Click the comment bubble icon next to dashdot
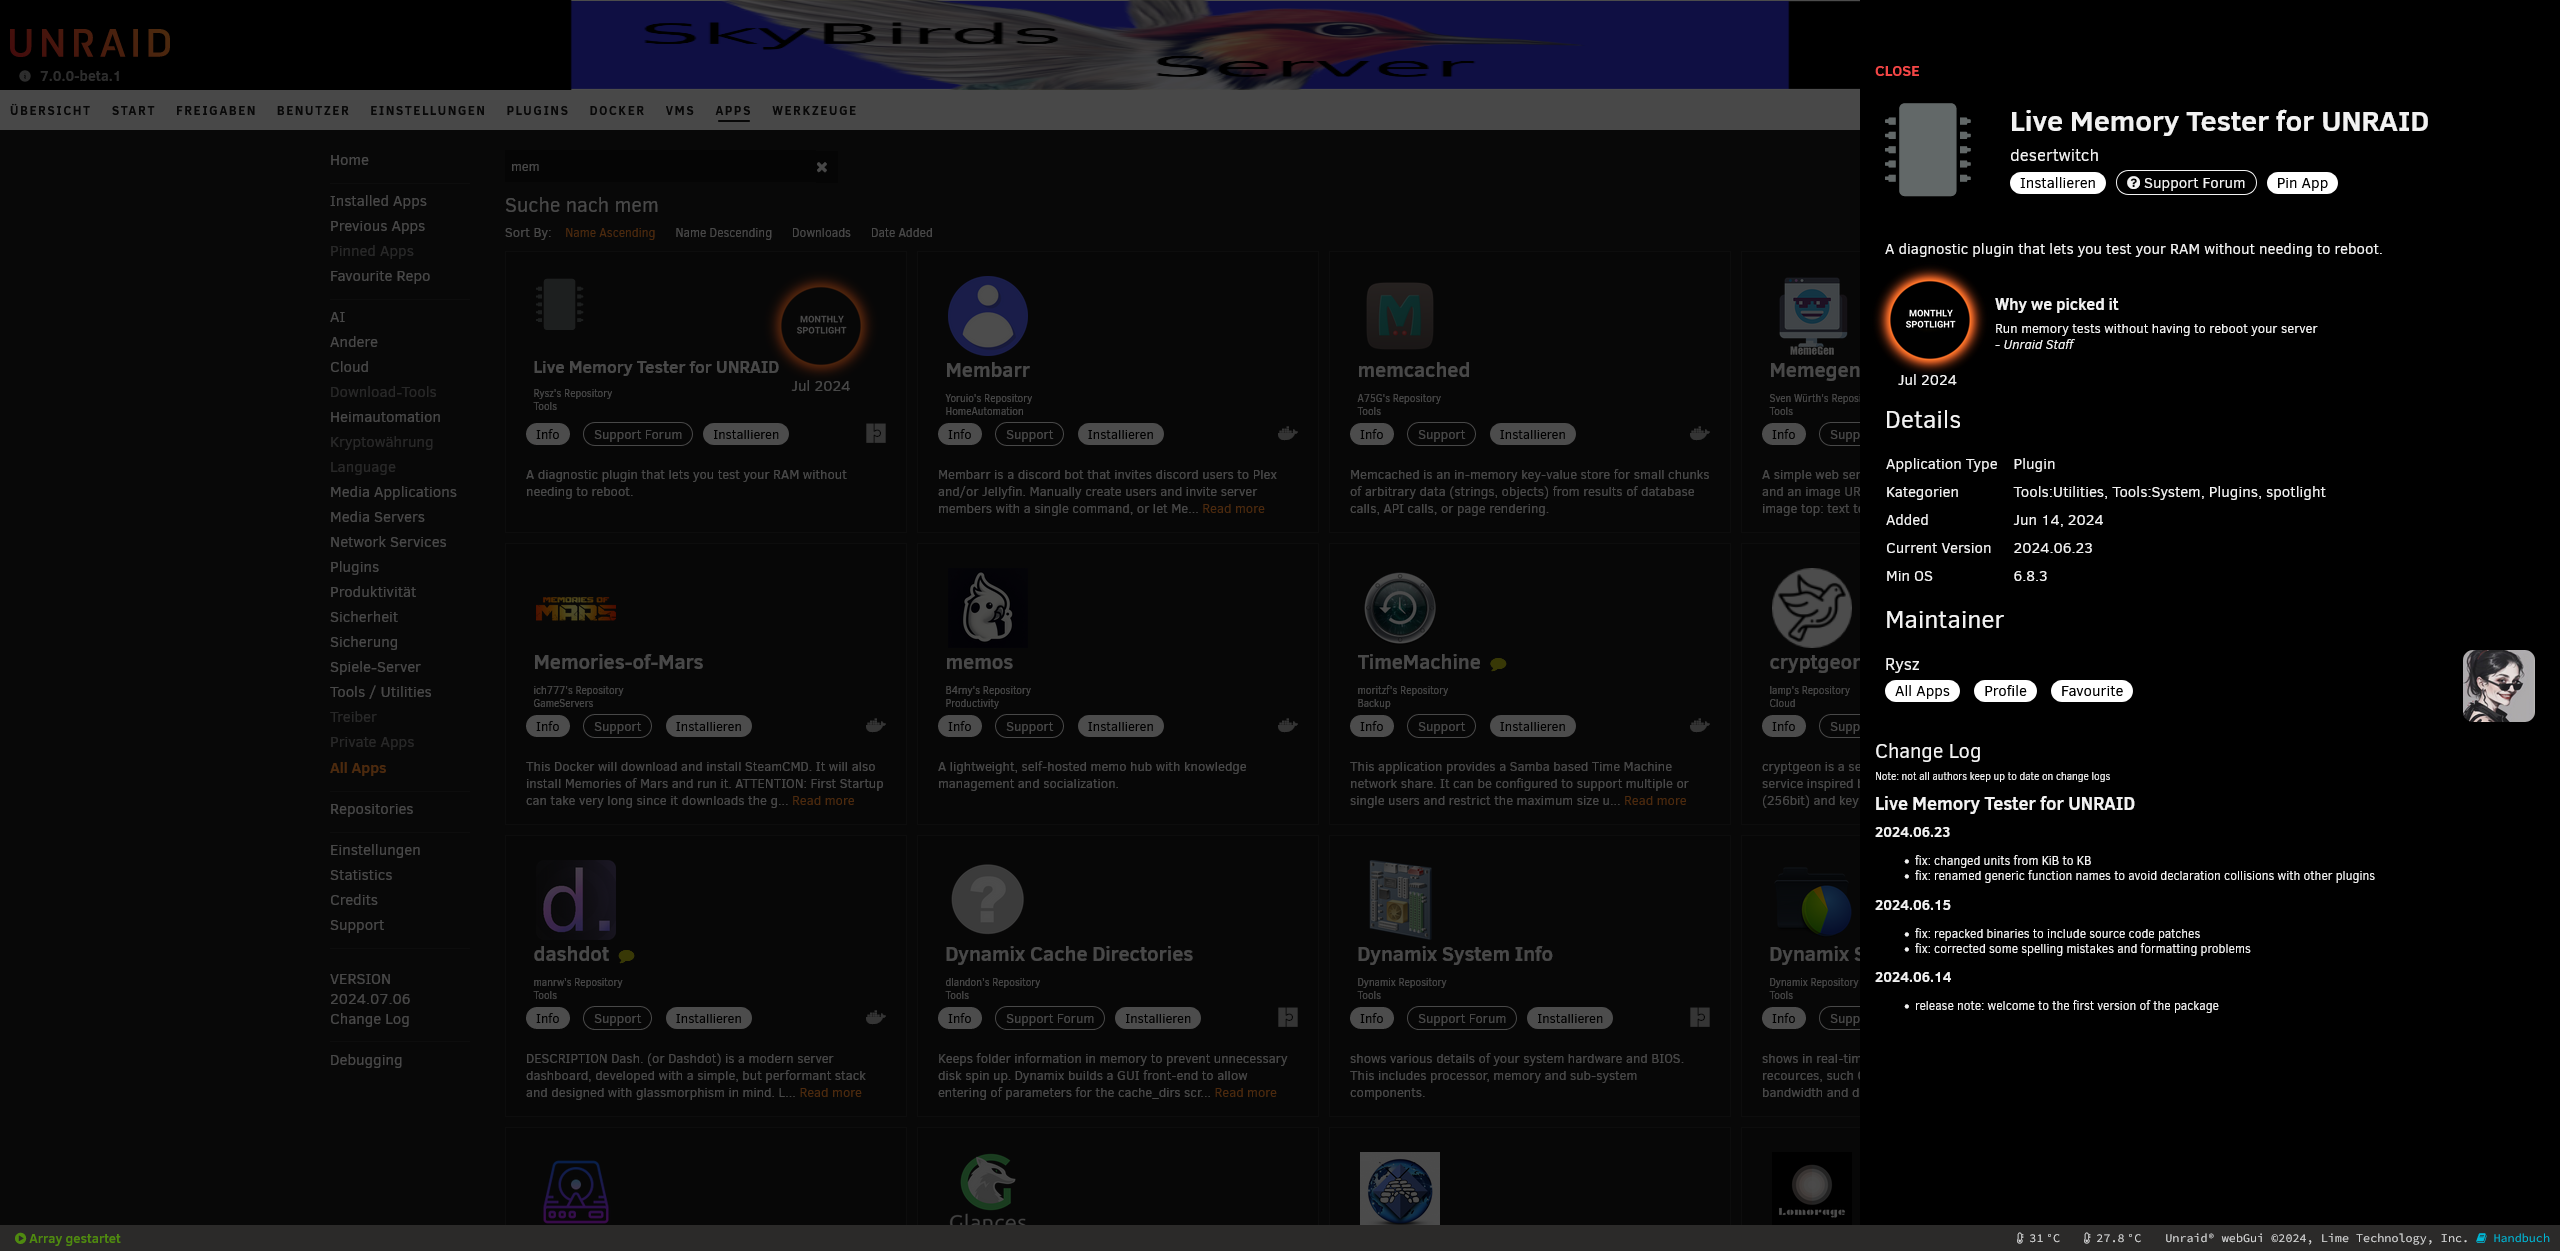This screenshot has width=2560, height=1251. click(626, 956)
